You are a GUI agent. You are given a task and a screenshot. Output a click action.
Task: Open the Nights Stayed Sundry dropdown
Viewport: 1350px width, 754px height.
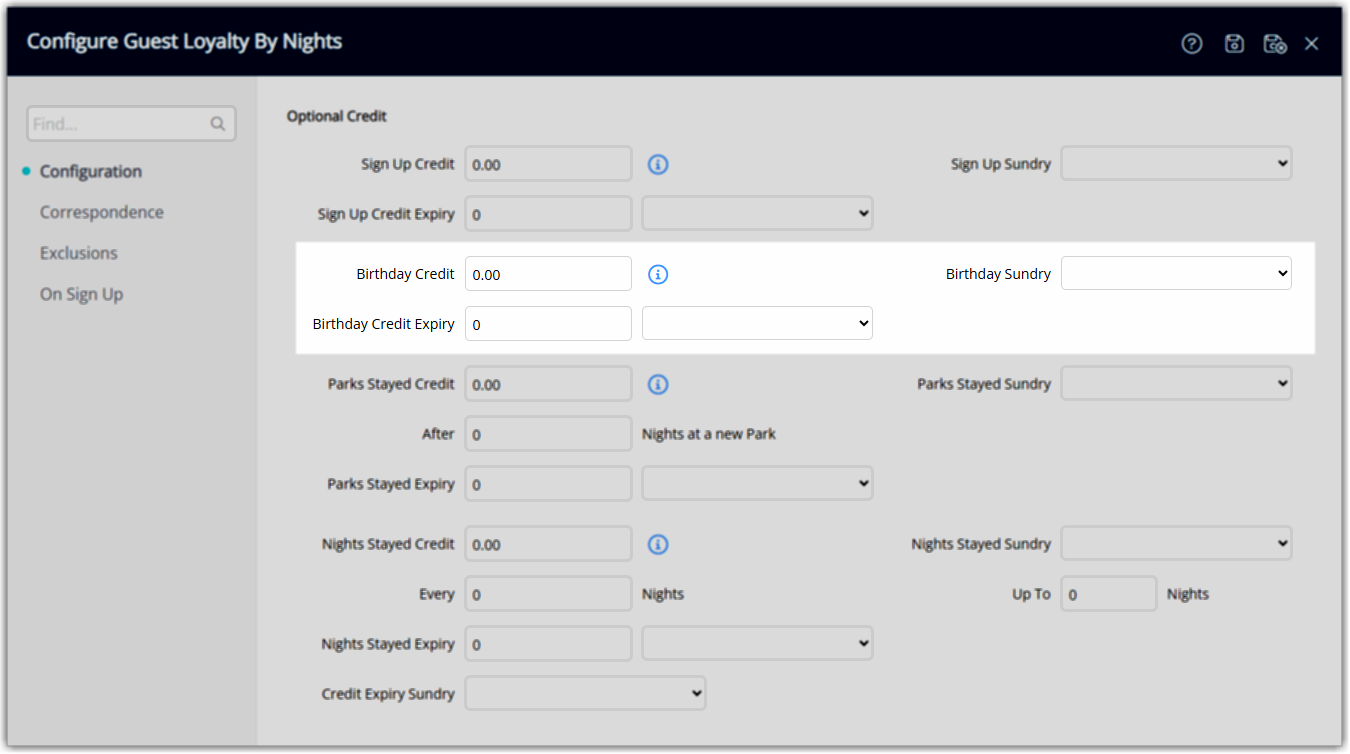(1176, 543)
